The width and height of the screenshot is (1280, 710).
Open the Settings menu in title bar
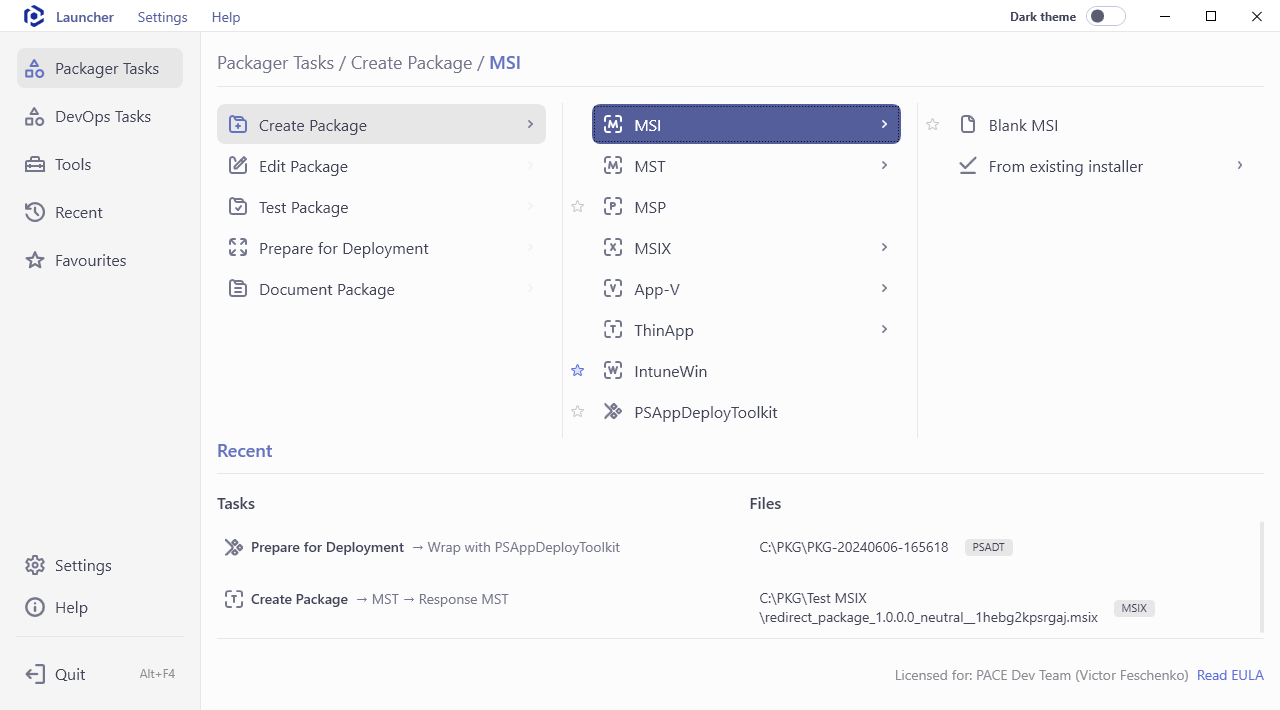click(162, 17)
